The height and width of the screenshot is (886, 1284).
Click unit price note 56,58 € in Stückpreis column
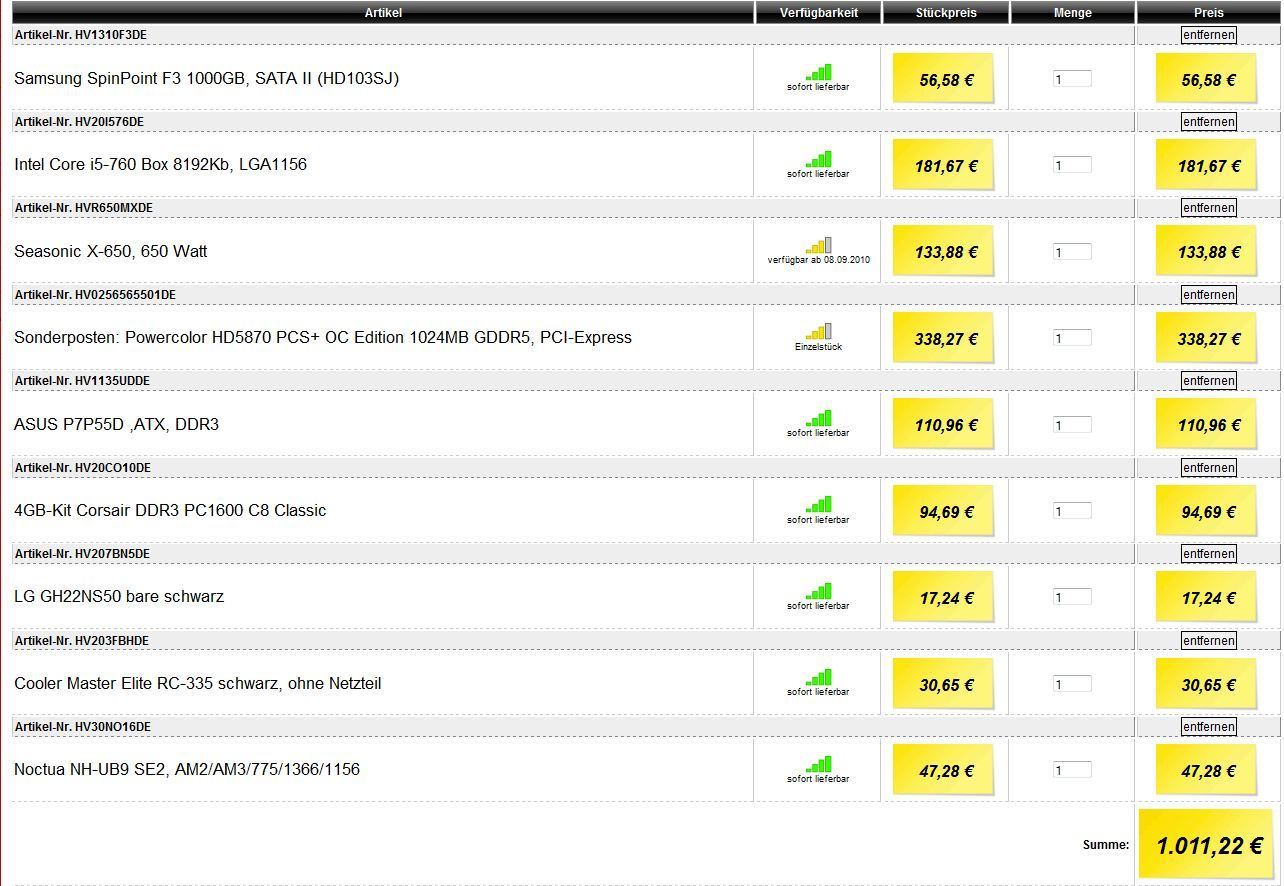point(944,78)
